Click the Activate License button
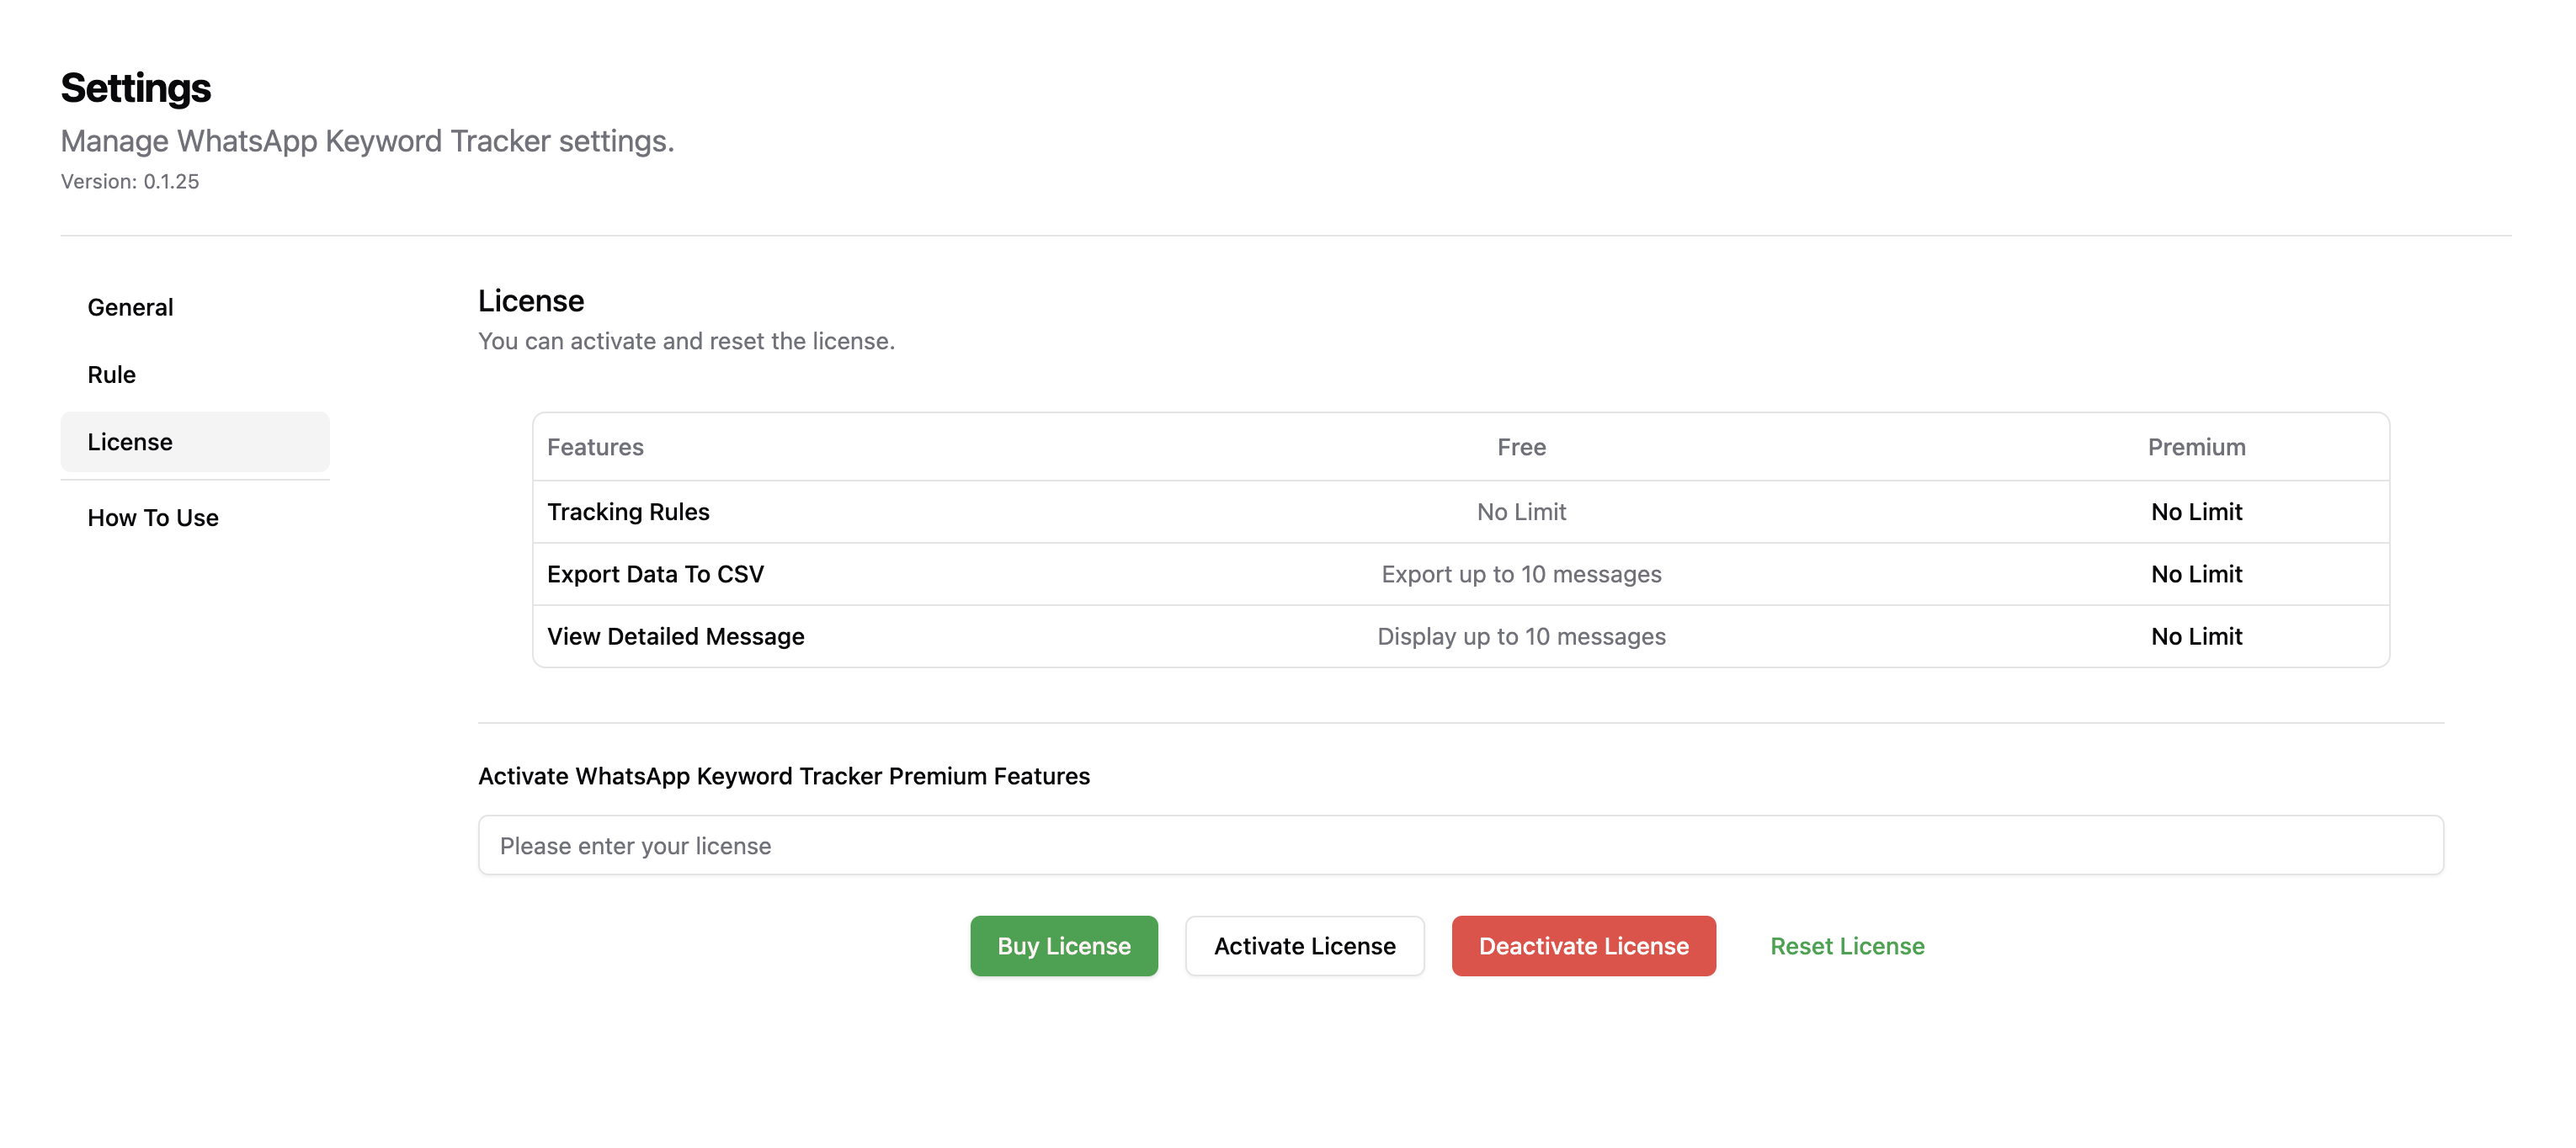Screen dimensions: 2576x1148 [1304, 945]
